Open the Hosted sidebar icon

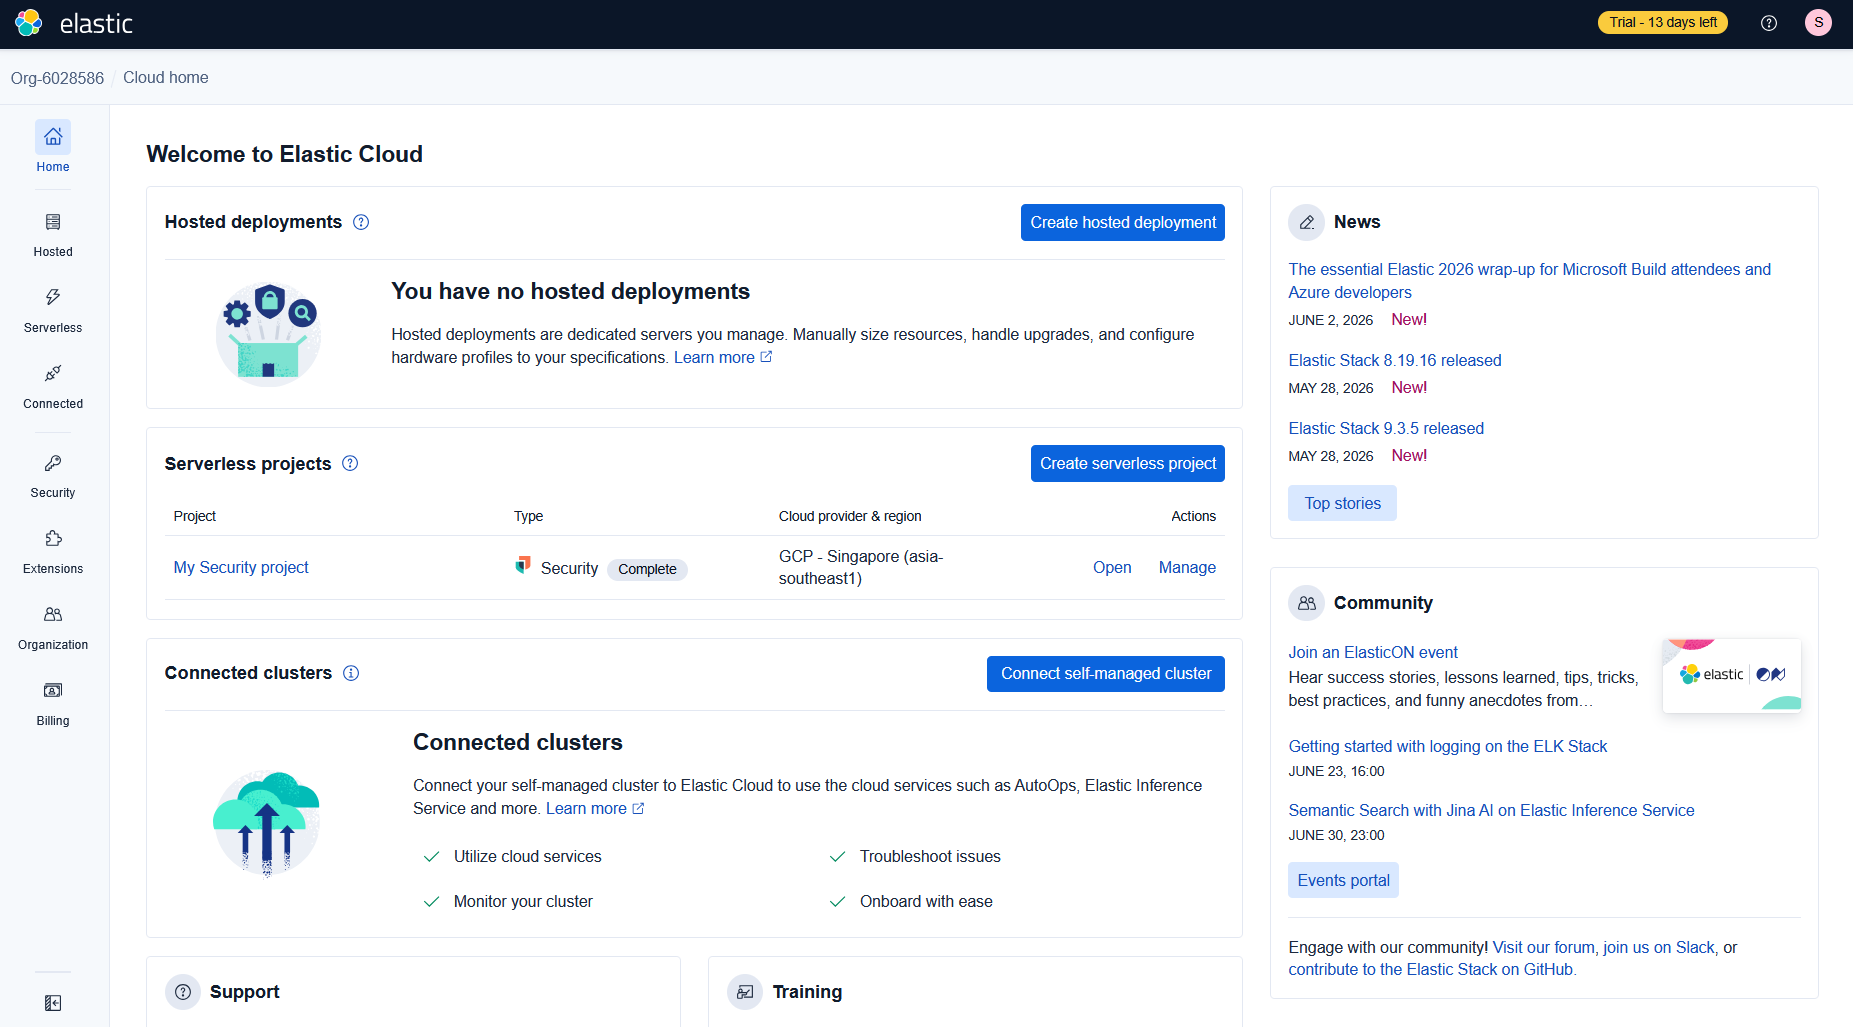click(x=53, y=222)
